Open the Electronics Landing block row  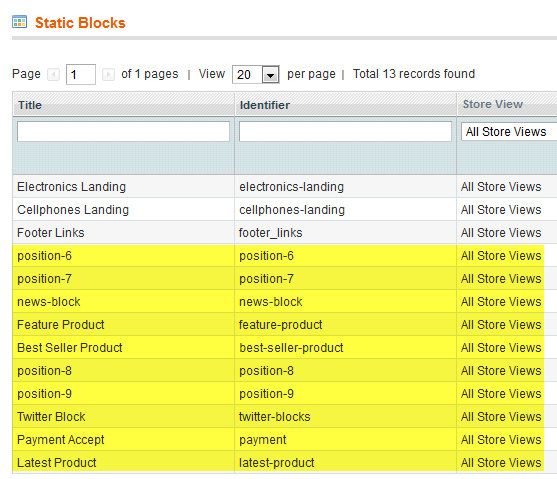pyautogui.click(x=285, y=187)
